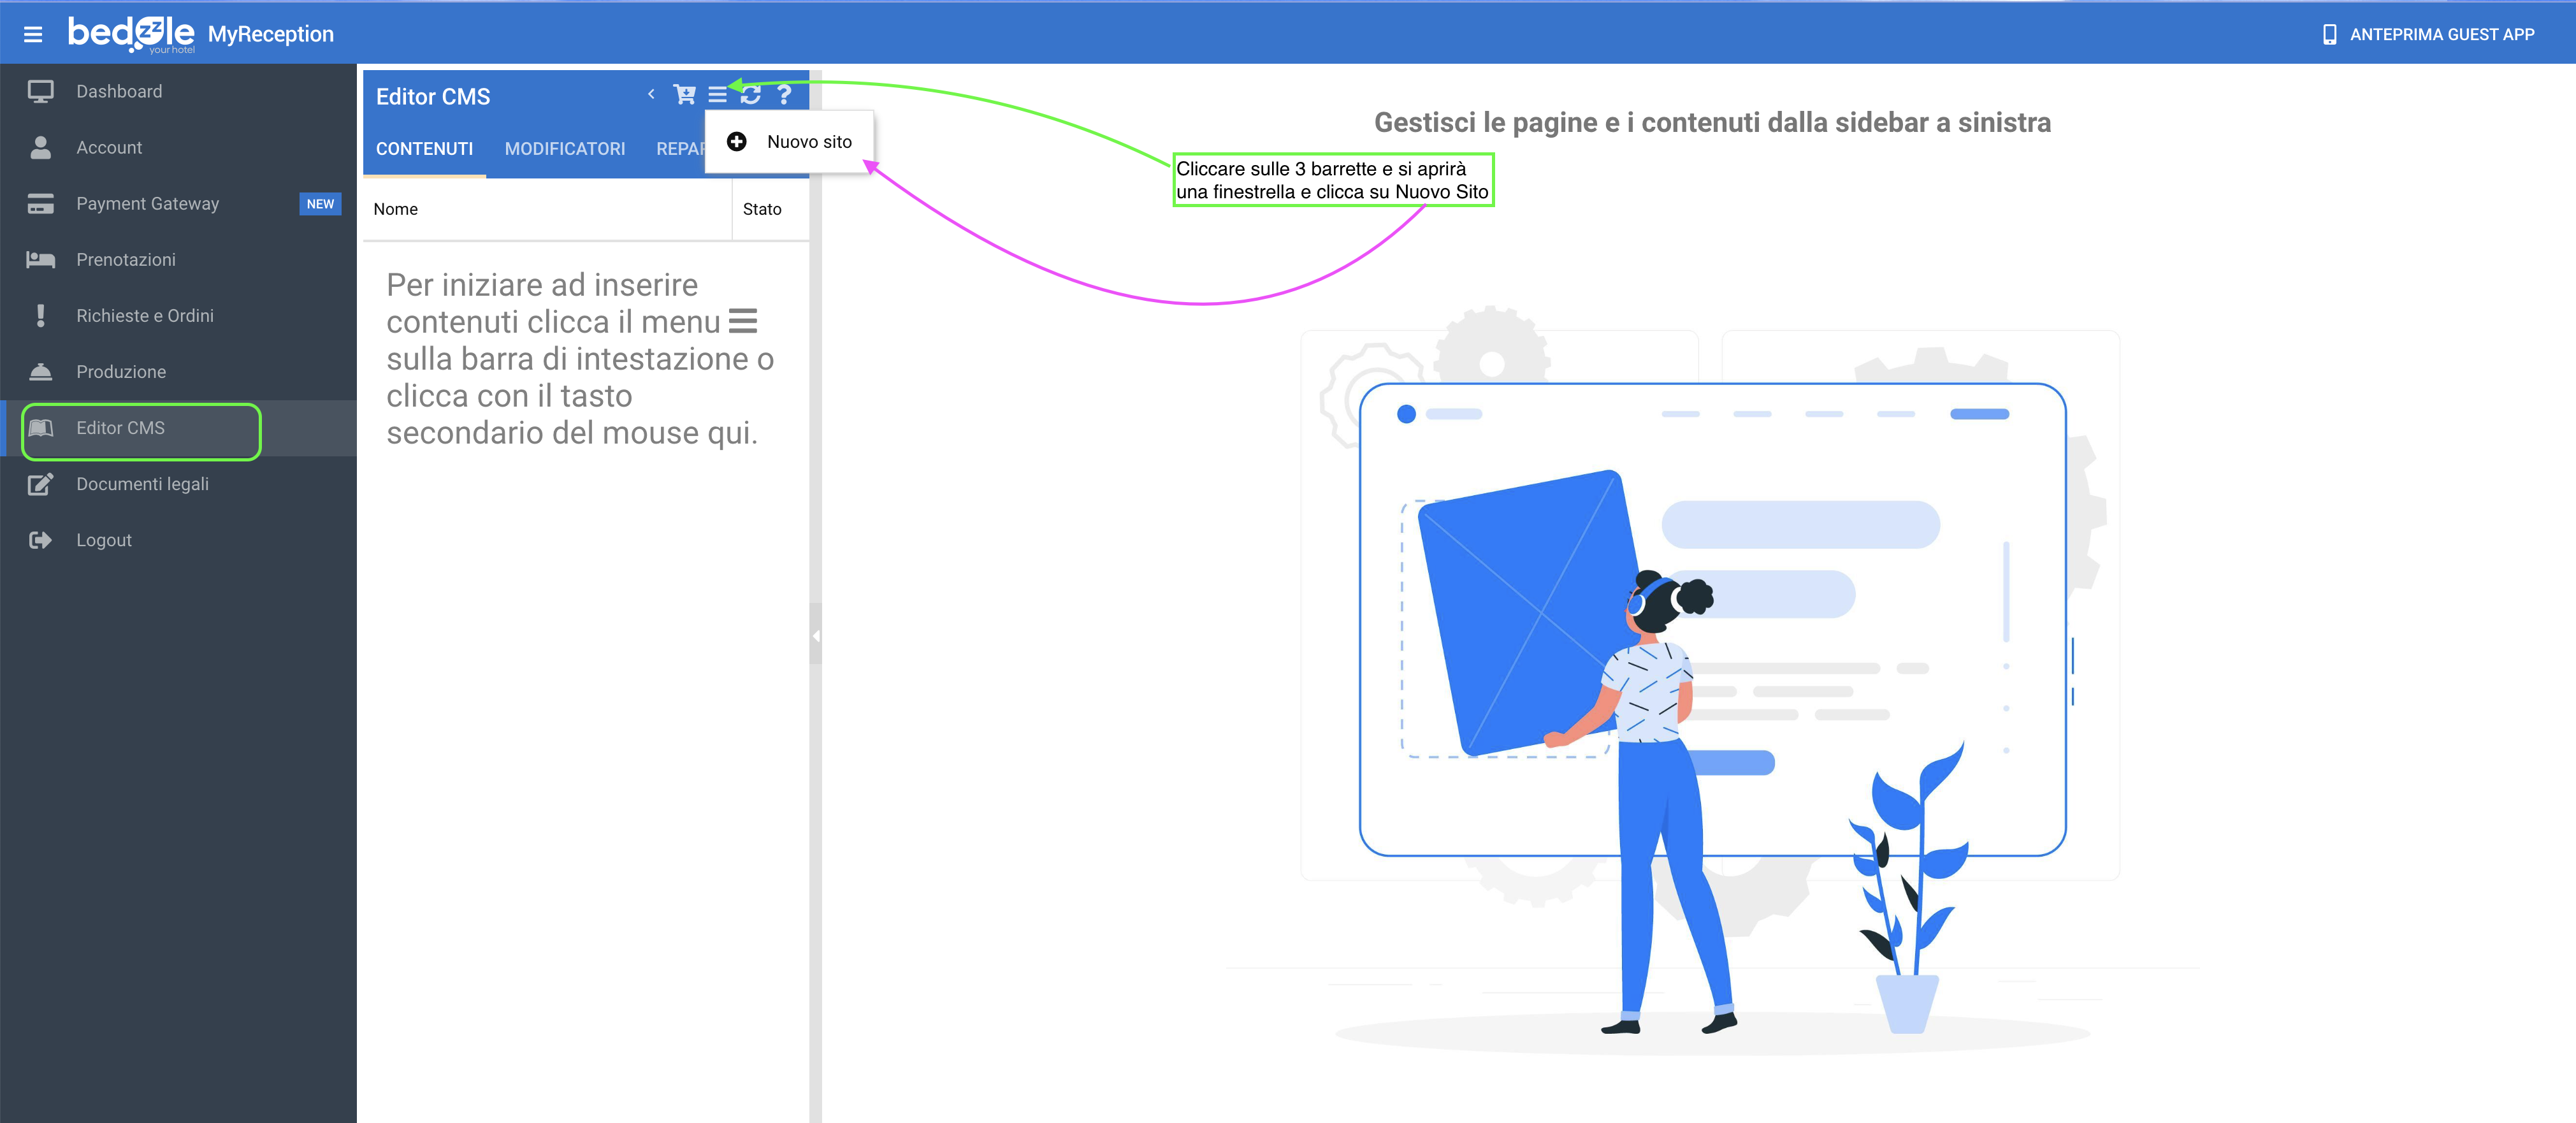
Task: Switch to the MODIFICATORI tab
Action: (564, 149)
